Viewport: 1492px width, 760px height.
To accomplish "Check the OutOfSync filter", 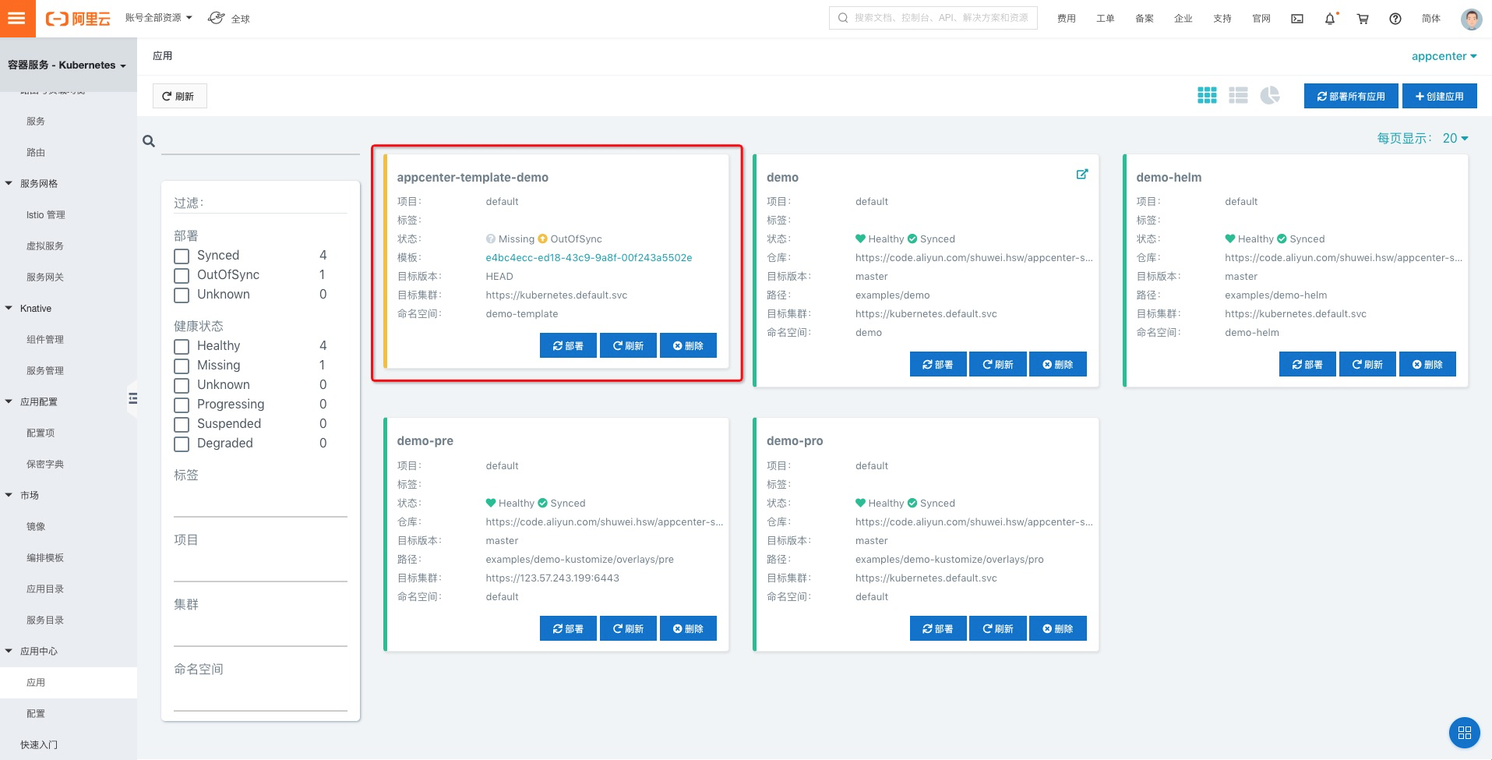I will [x=182, y=275].
